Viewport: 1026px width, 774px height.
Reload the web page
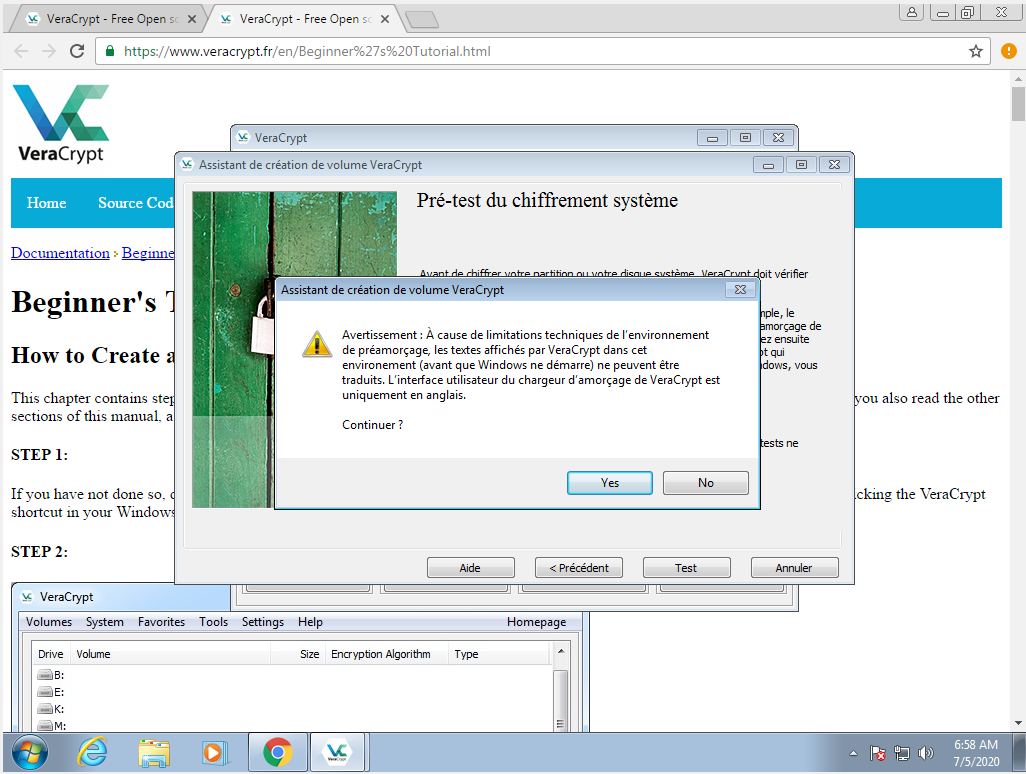point(77,51)
